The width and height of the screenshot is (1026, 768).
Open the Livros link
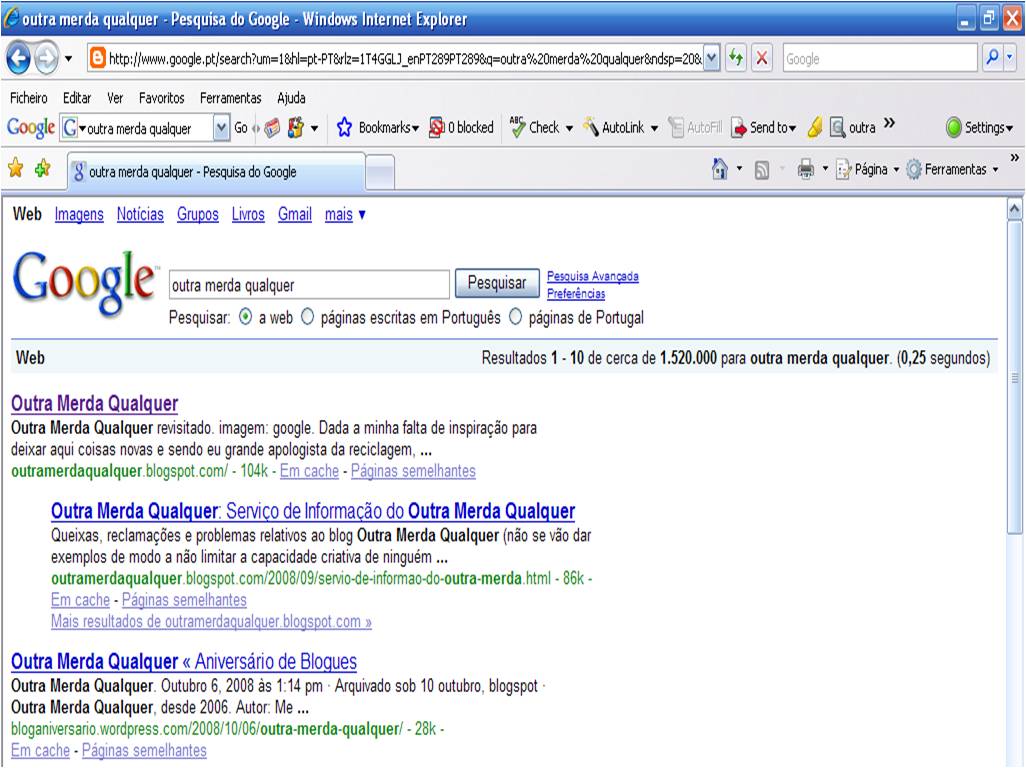pyautogui.click(x=248, y=215)
